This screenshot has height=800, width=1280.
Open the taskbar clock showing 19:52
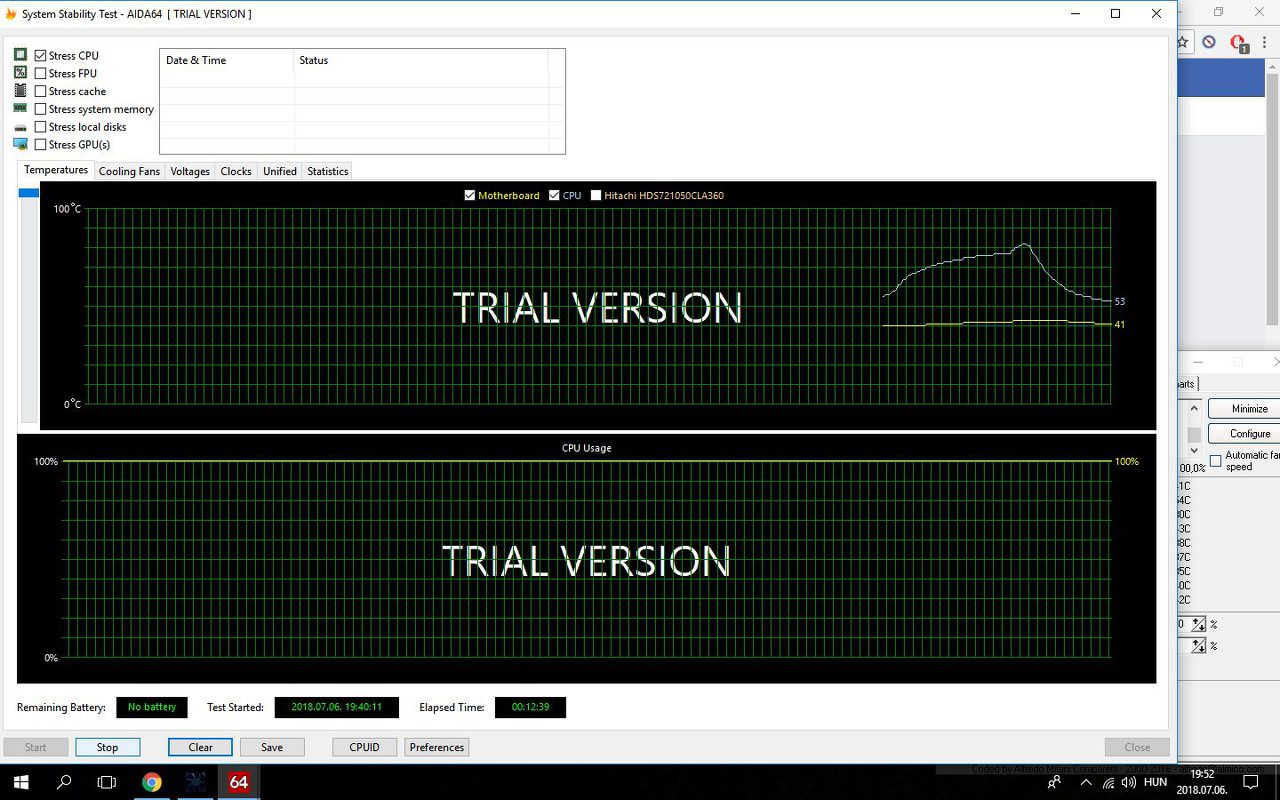pos(1203,782)
